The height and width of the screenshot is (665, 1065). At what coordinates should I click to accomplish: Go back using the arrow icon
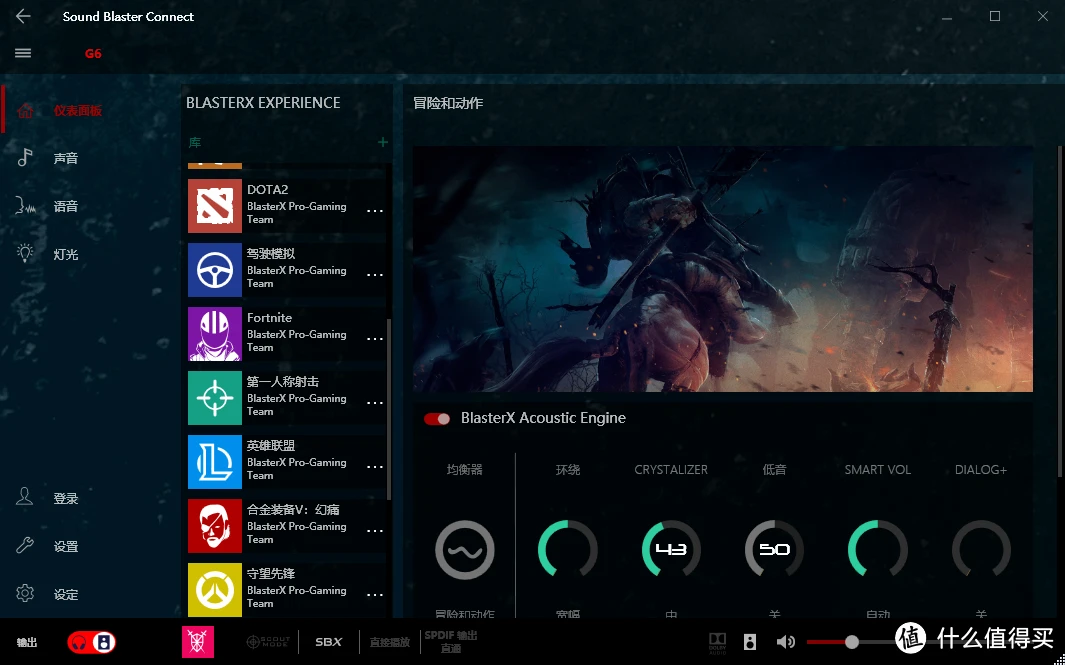[x=23, y=16]
